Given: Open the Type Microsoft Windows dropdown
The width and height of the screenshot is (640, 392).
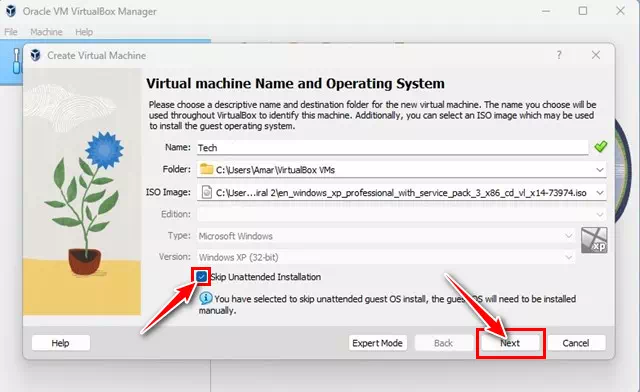Looking at the screenshot, I should (568, 236).
